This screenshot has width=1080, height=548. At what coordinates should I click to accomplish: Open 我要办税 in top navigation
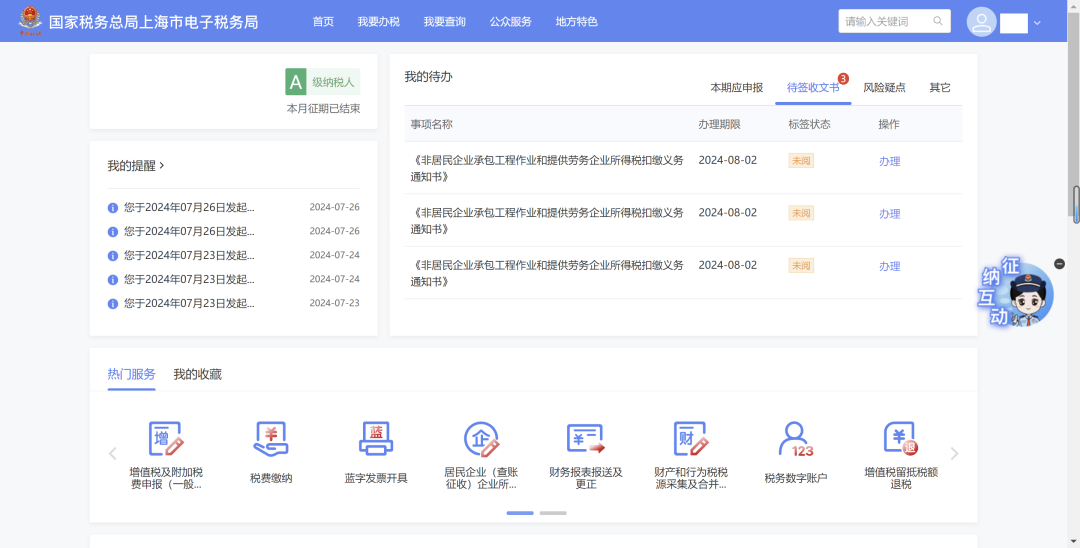click(x=378, y=22)
